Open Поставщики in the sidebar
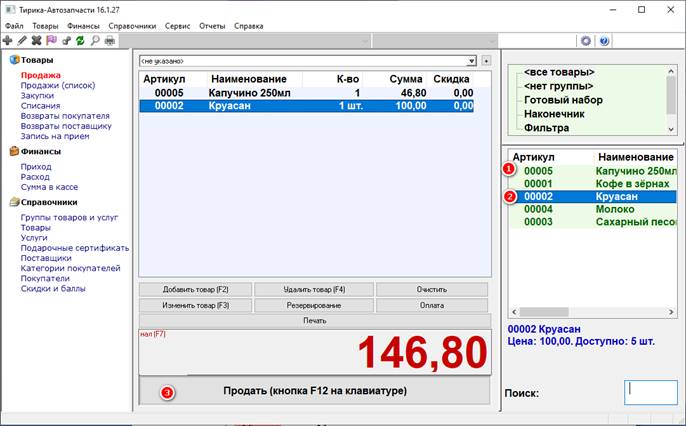Screen dimensions: 686x426 point(46,258)
